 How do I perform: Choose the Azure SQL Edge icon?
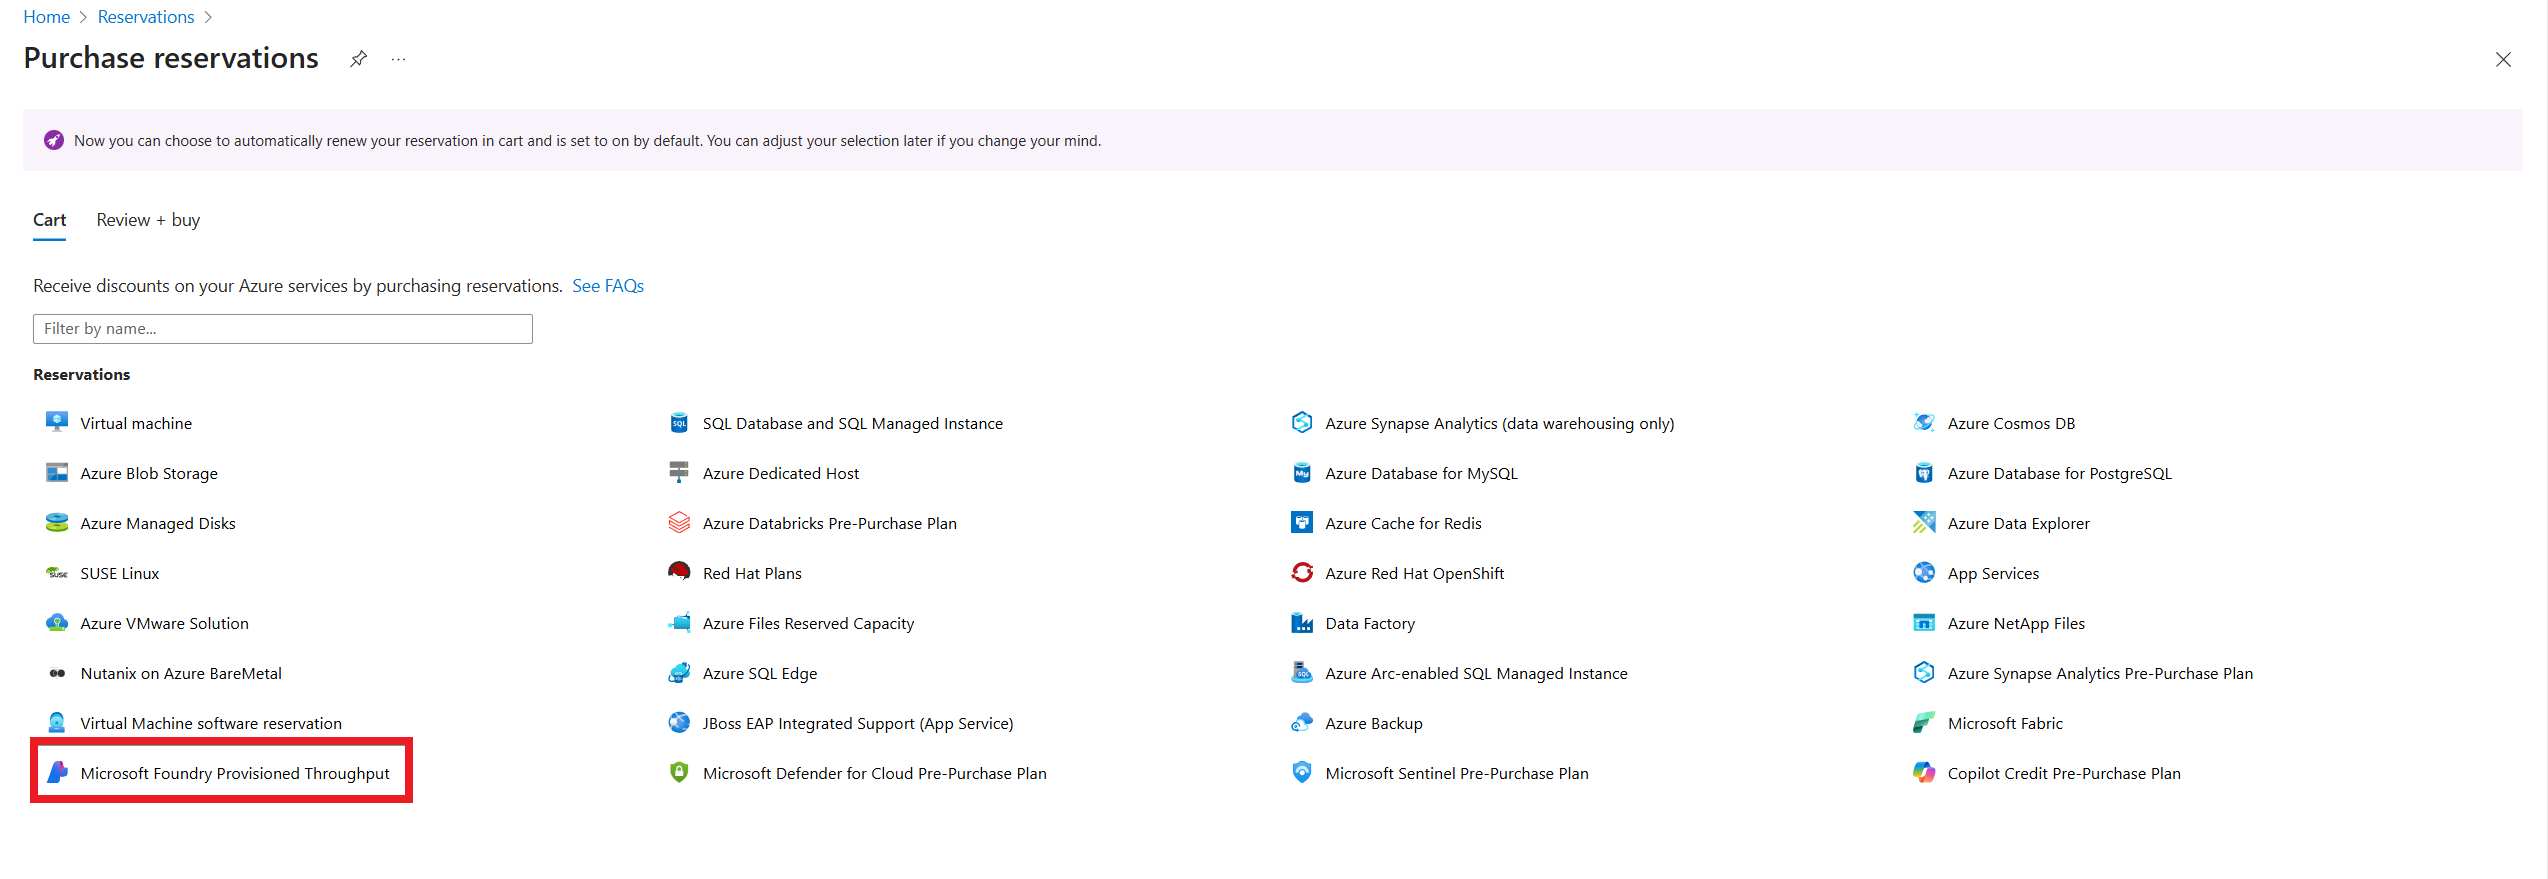tap(679, 672)
